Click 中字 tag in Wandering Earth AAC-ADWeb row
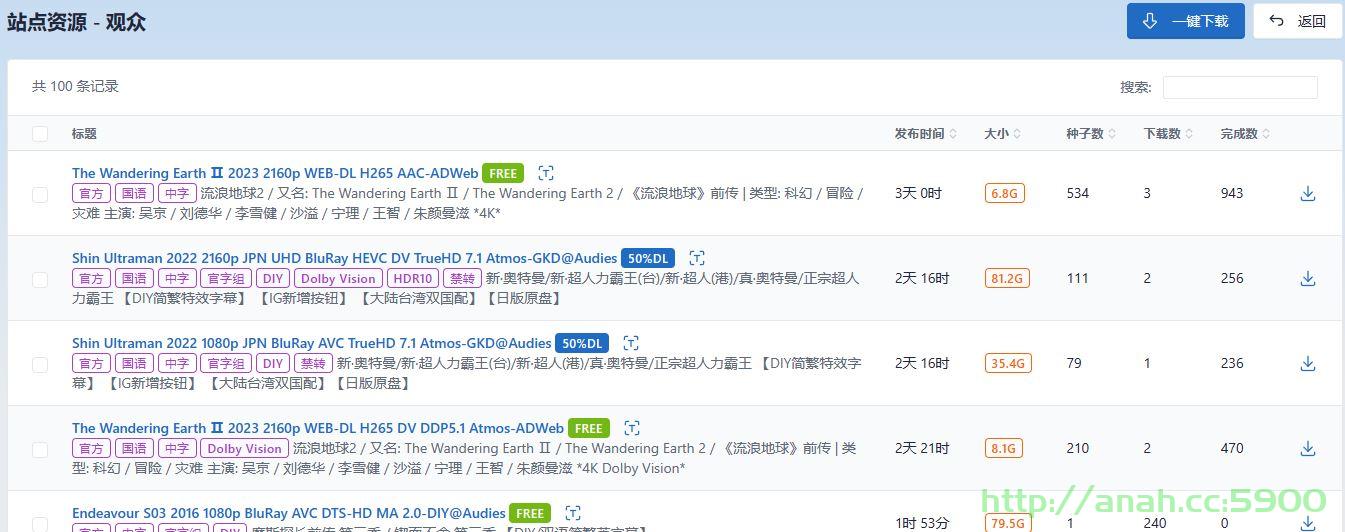The height and width of the screenshot is (532, 1345). tap(177, 194)
